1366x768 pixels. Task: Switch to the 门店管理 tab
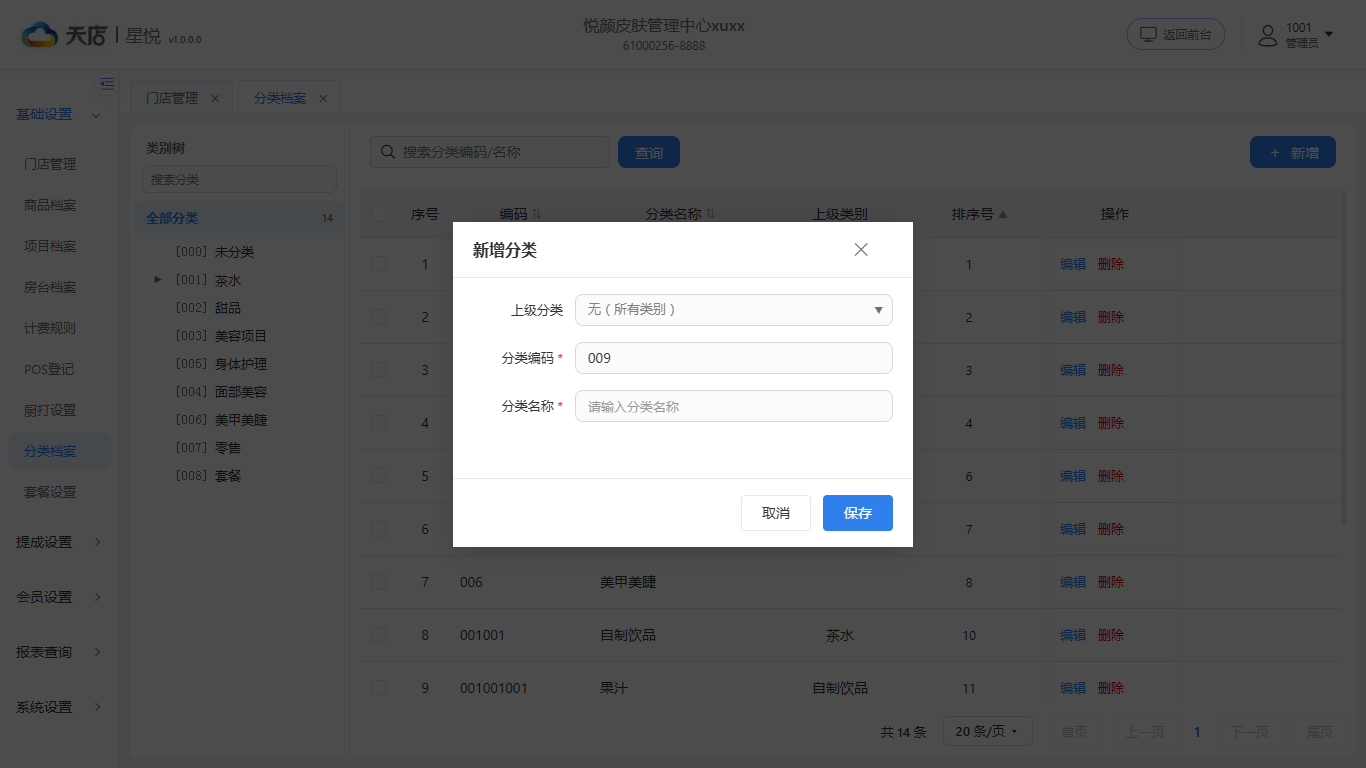[x=172, y=98]
